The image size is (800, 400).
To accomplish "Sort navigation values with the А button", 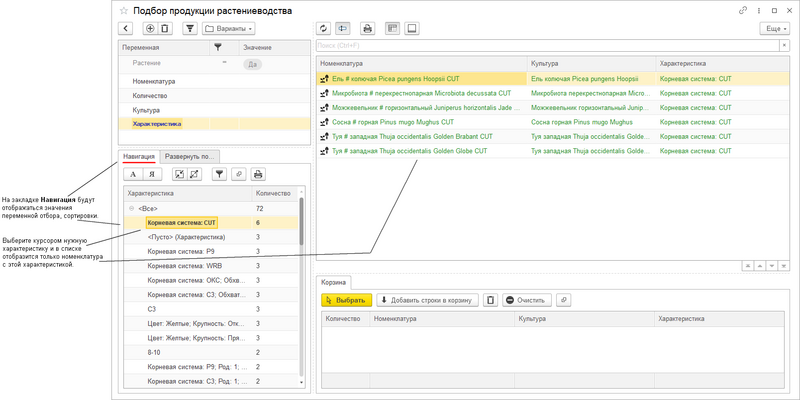I will click(132, 174).
